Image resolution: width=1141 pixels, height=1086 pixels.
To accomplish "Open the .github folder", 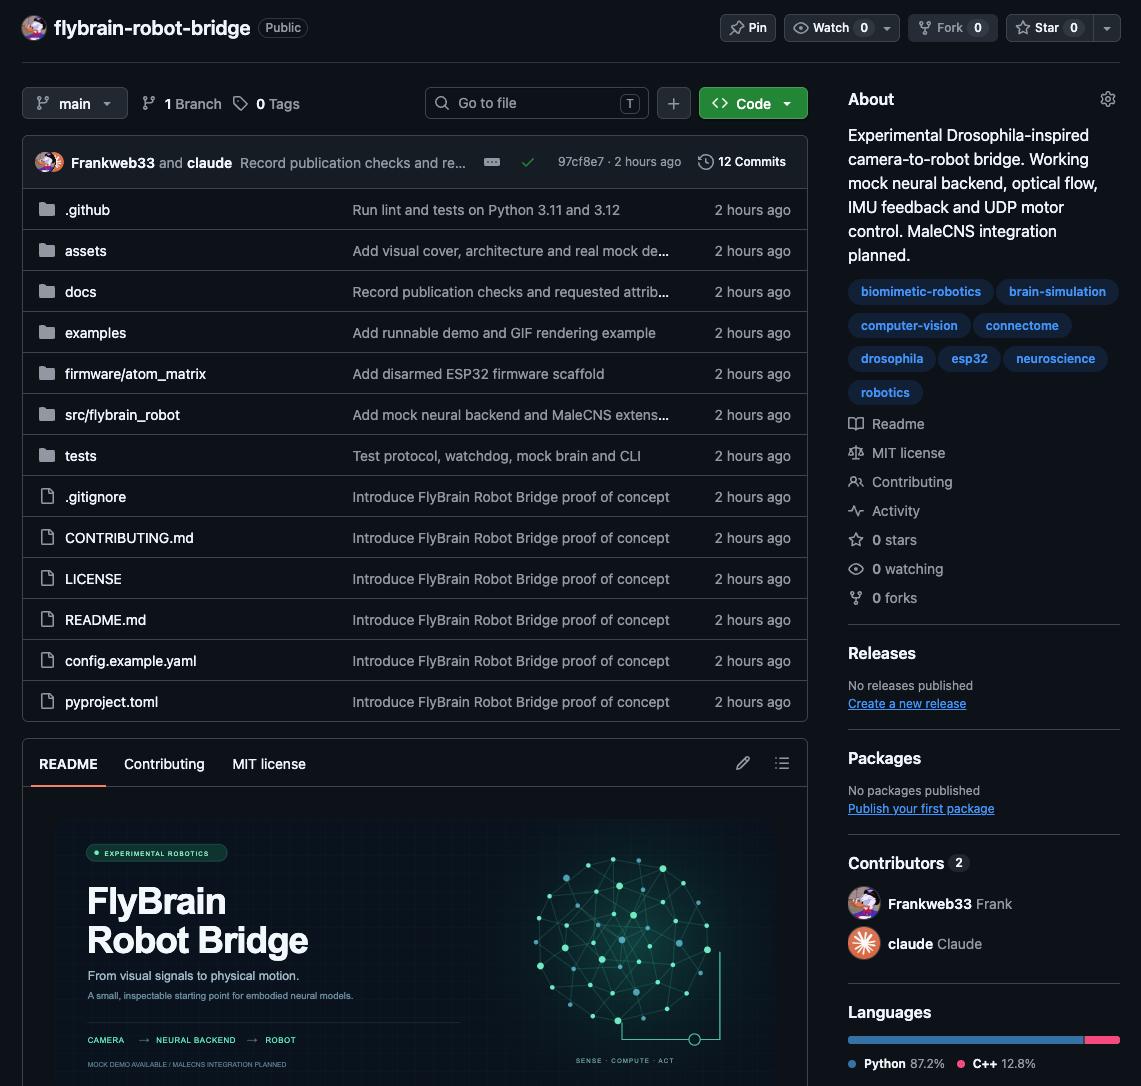I will point(87,210).
